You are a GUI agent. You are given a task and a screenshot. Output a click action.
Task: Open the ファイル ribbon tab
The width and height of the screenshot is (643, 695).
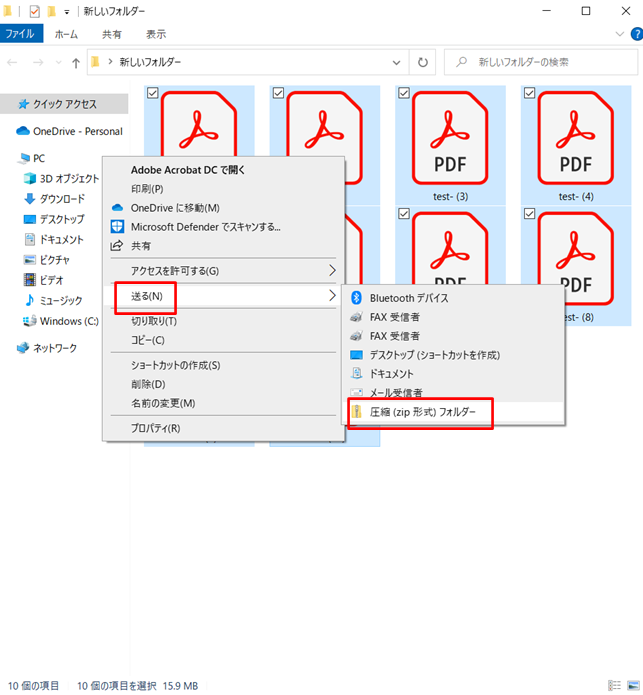pos(20,34)
